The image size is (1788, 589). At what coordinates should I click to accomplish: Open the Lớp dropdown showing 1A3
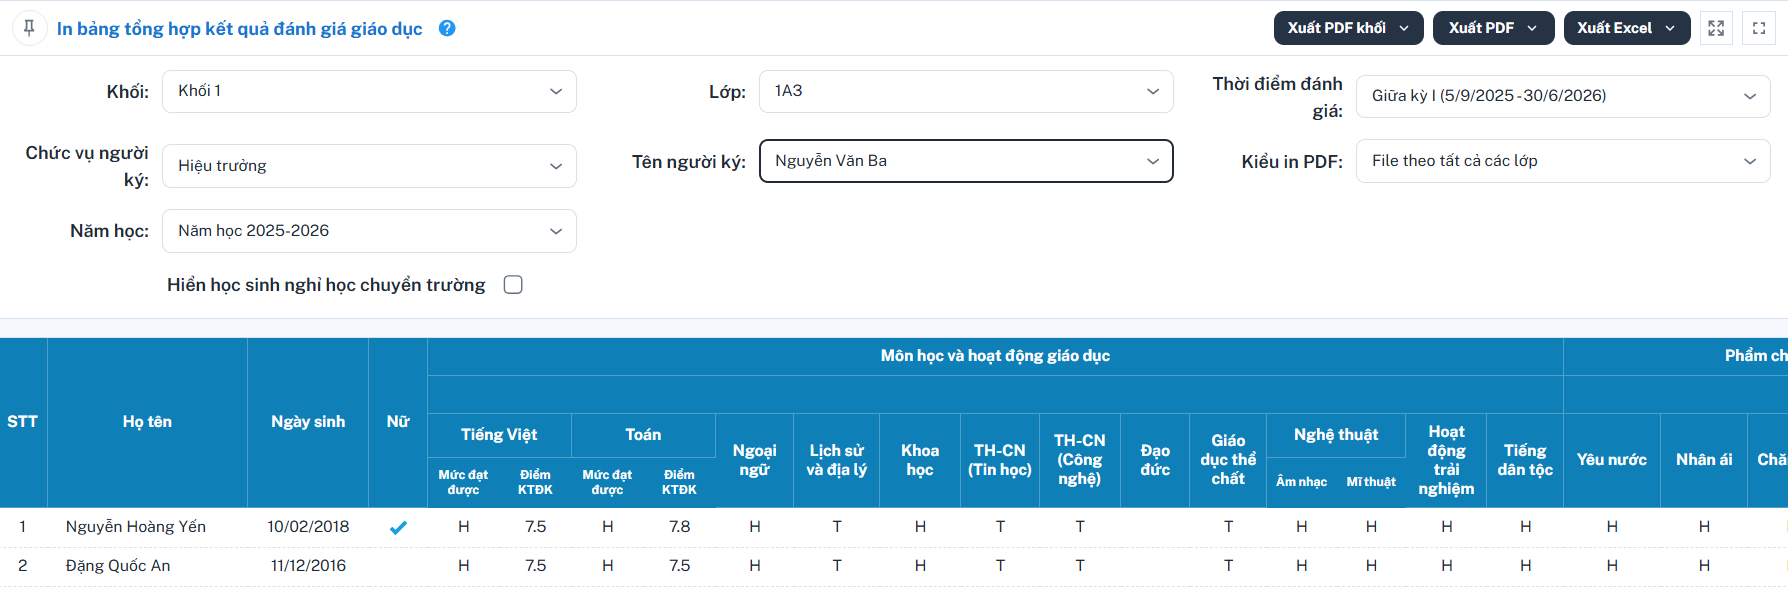click(x=966, y=91)
